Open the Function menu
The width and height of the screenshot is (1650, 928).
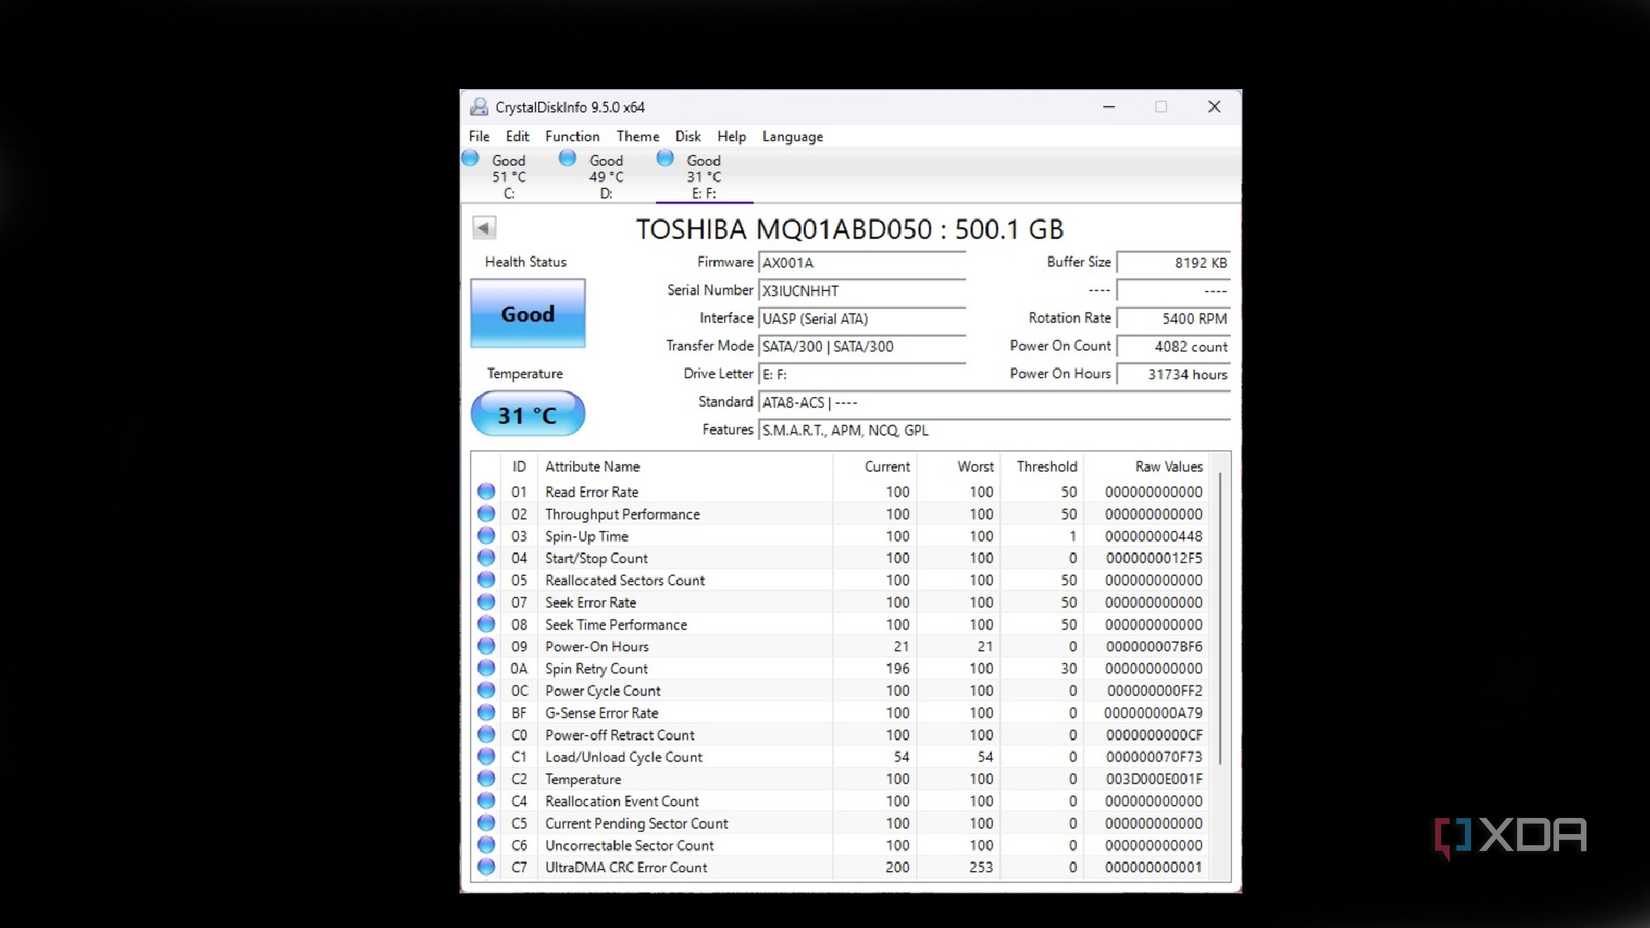tap(572, 136)
